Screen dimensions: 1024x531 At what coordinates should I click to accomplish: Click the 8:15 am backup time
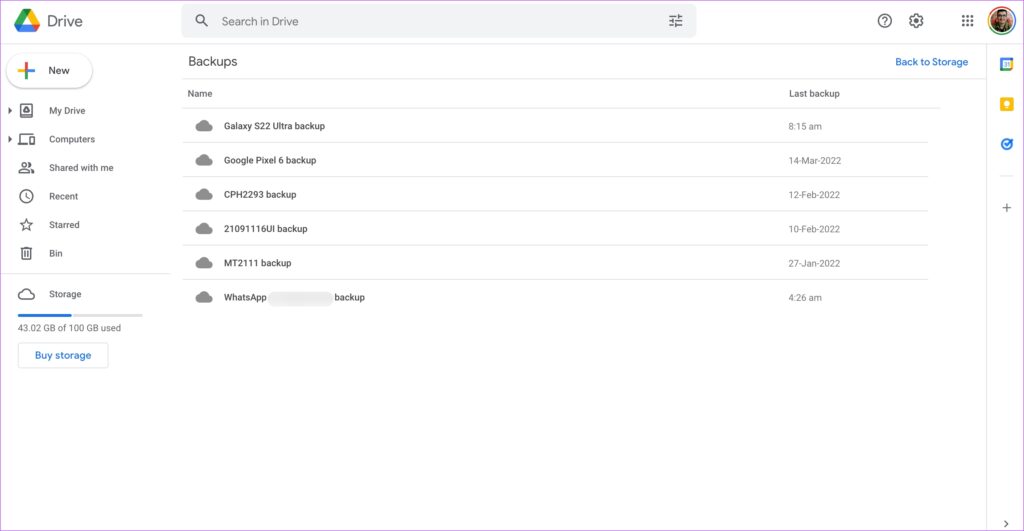click(805, 126)
